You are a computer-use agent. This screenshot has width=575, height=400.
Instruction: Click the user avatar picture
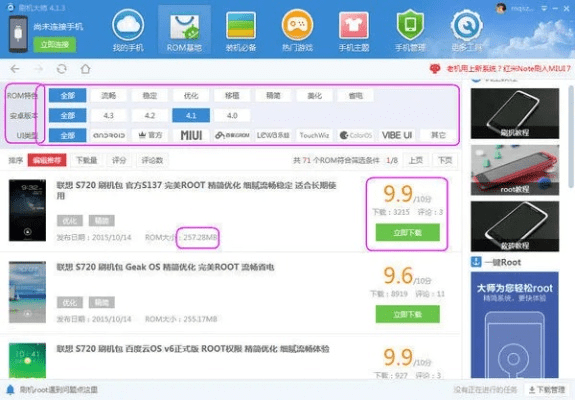501,8
